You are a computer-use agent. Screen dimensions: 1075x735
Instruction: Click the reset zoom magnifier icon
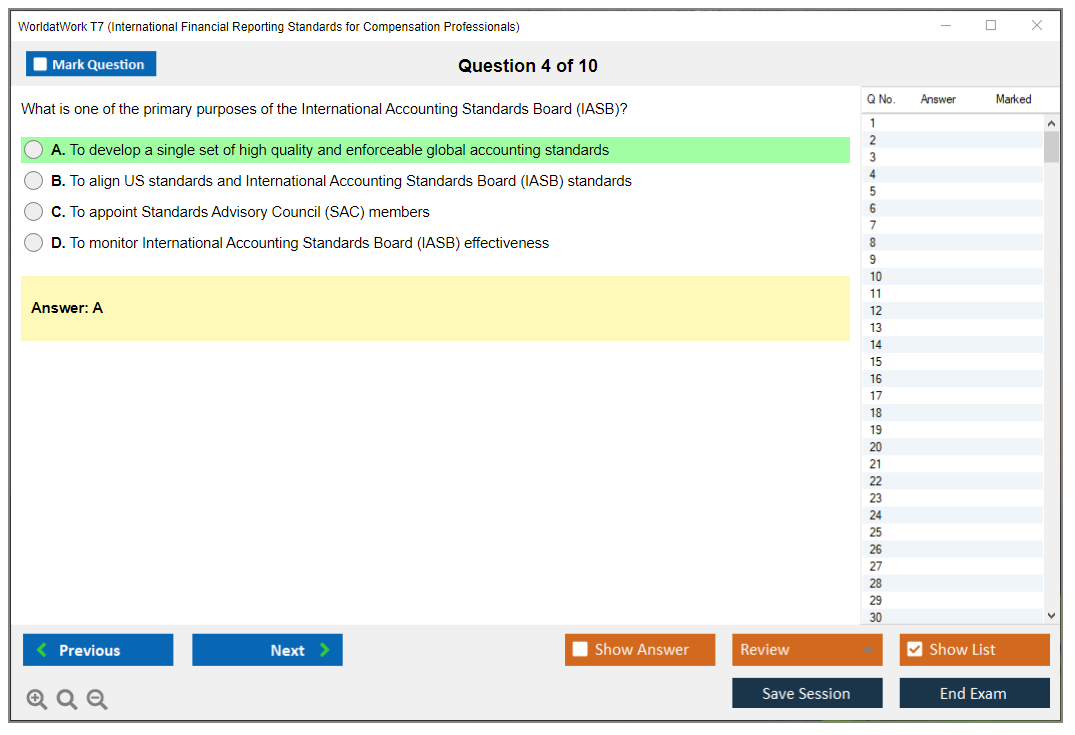click(67, 699)
